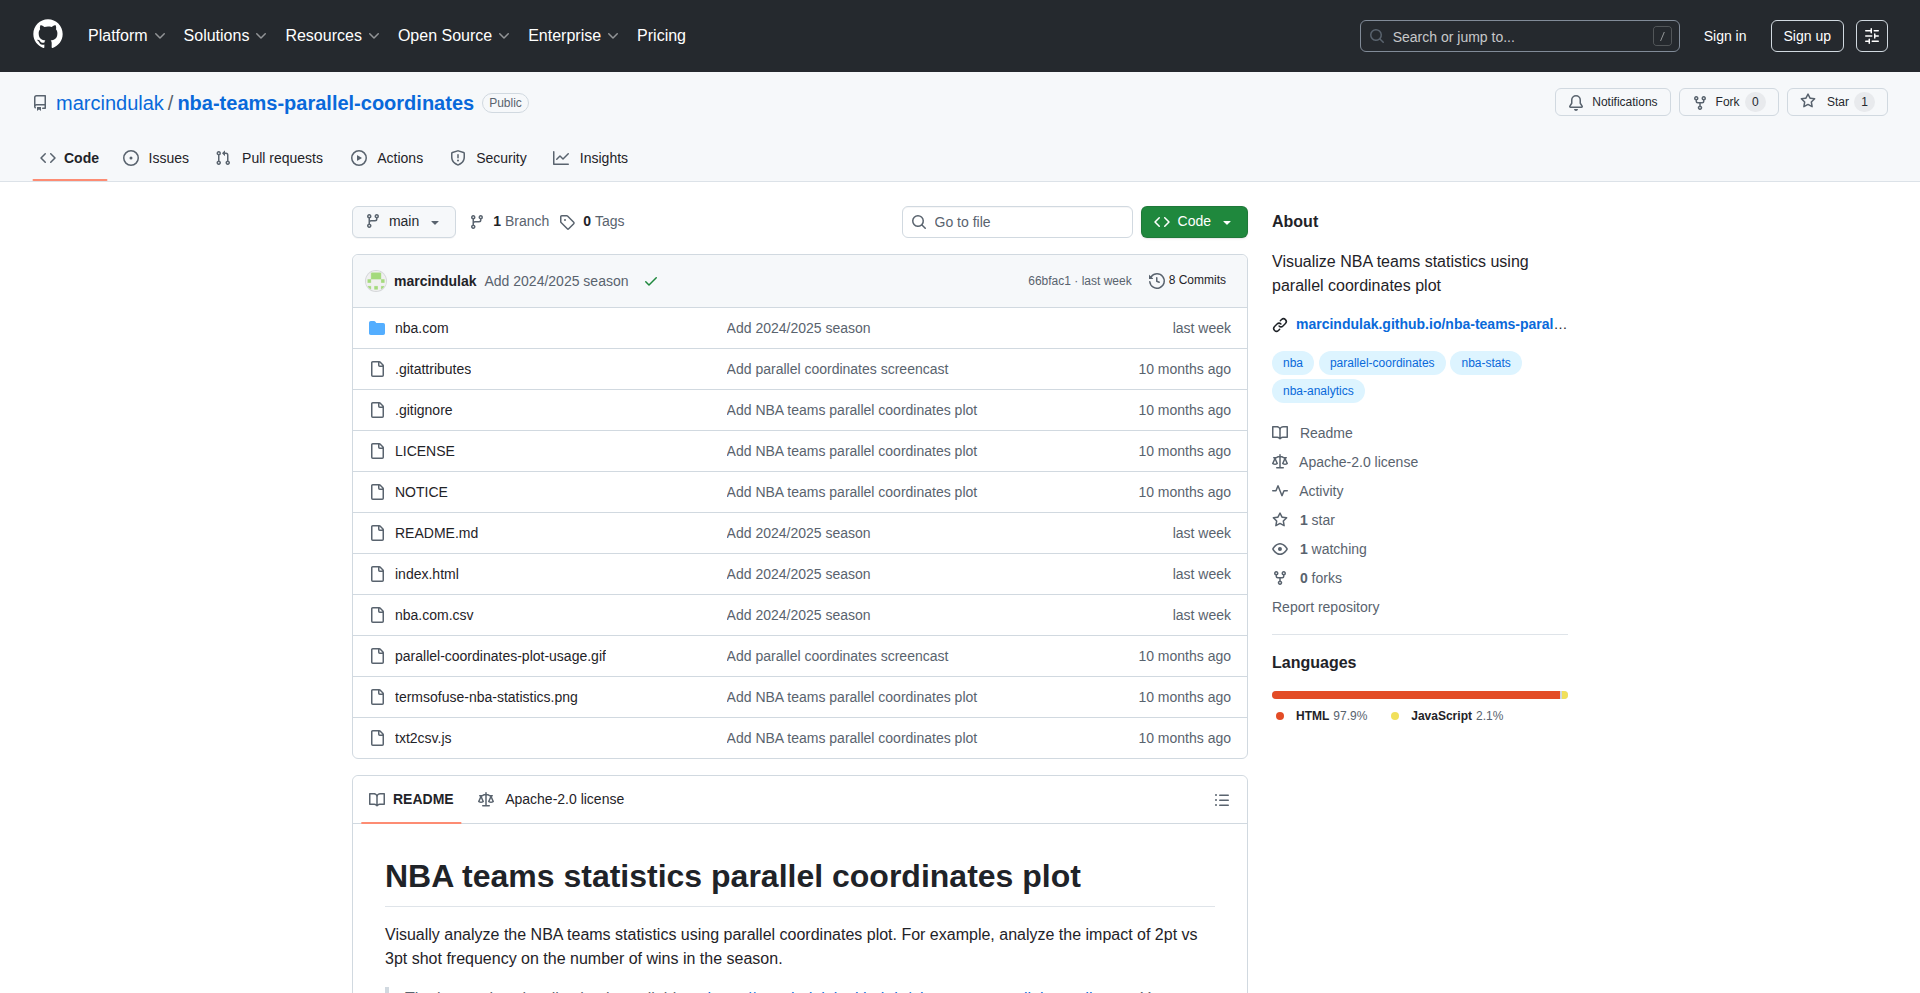Expand the main branch dropdown

[403, 222]
